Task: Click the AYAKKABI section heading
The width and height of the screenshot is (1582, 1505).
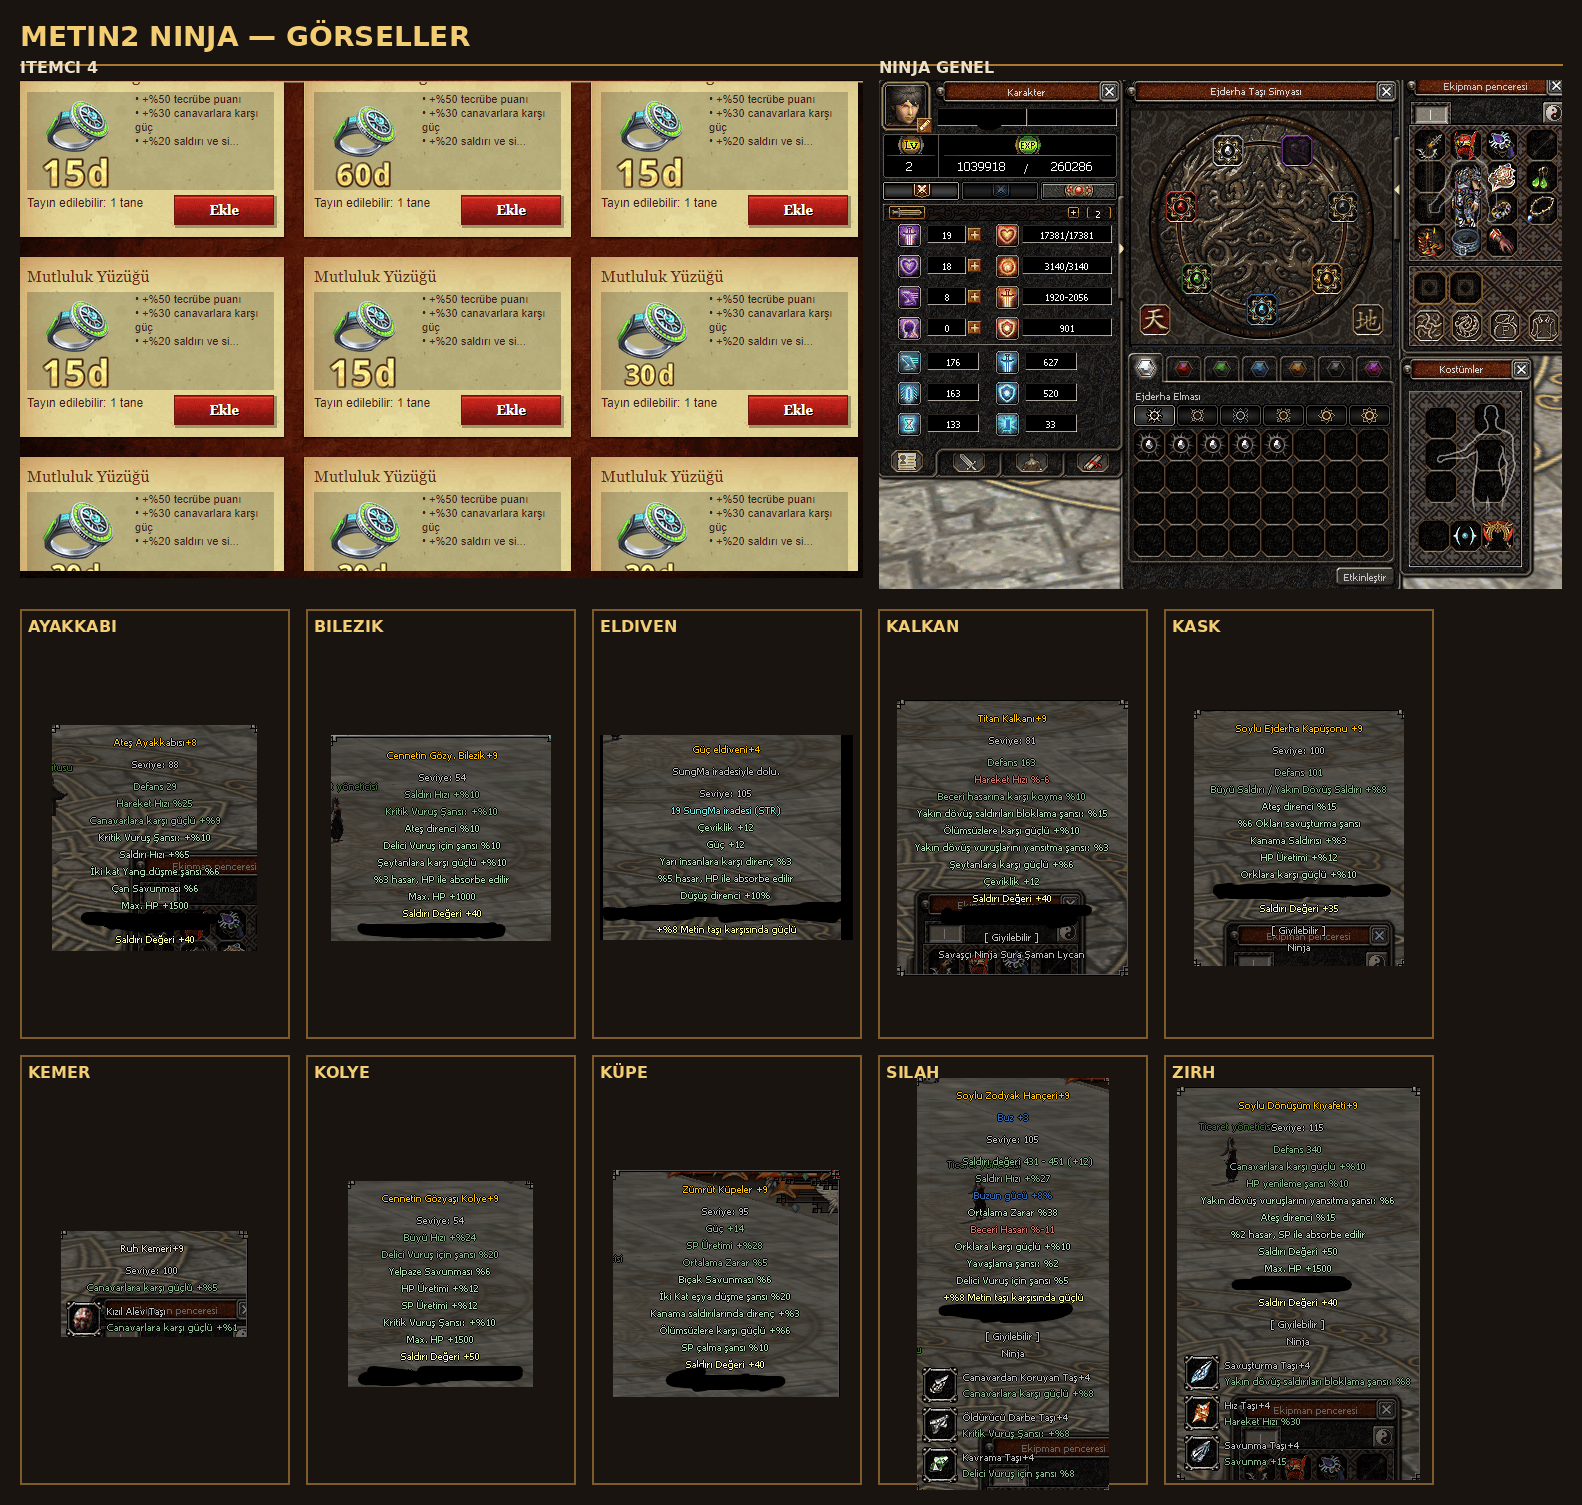Action: click(72, 626)
